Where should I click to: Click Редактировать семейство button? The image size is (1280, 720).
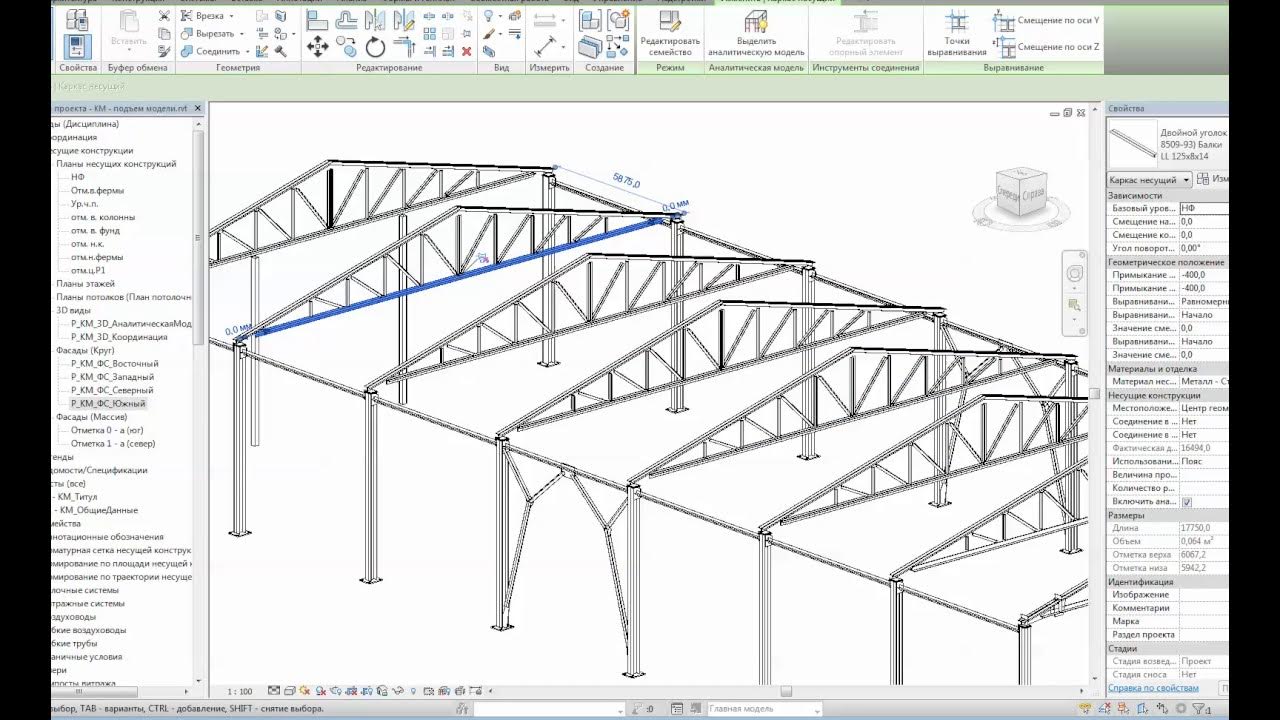(670, 34)
